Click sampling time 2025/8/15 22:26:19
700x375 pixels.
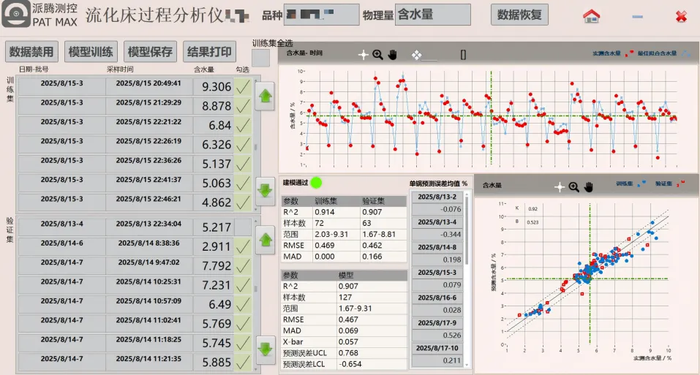pos(149,145)
